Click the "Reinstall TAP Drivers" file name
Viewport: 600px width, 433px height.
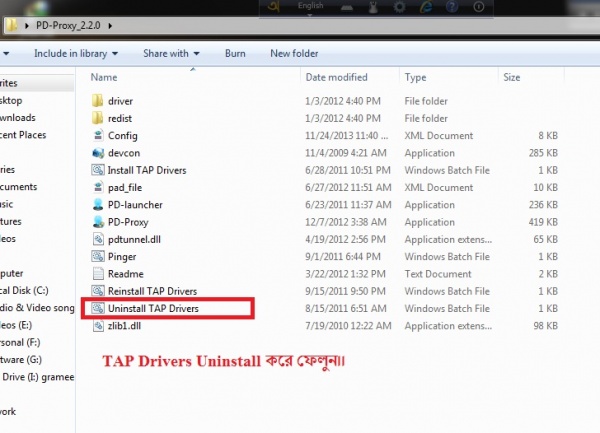pos(152,291)
